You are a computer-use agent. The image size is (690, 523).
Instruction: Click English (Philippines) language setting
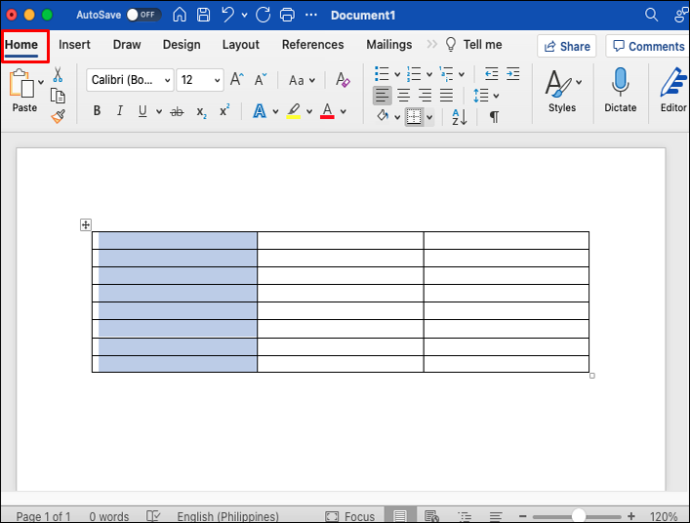[228, 516]
